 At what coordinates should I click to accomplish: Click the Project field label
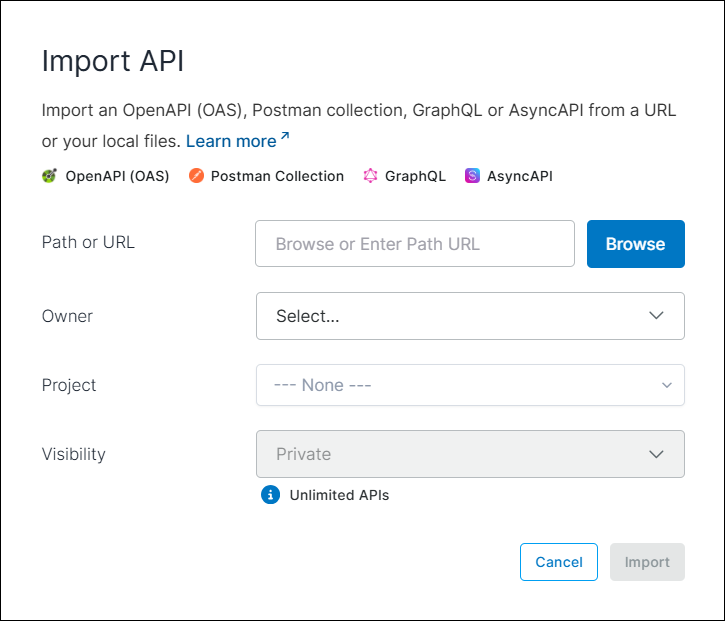[x=69, y=385]
